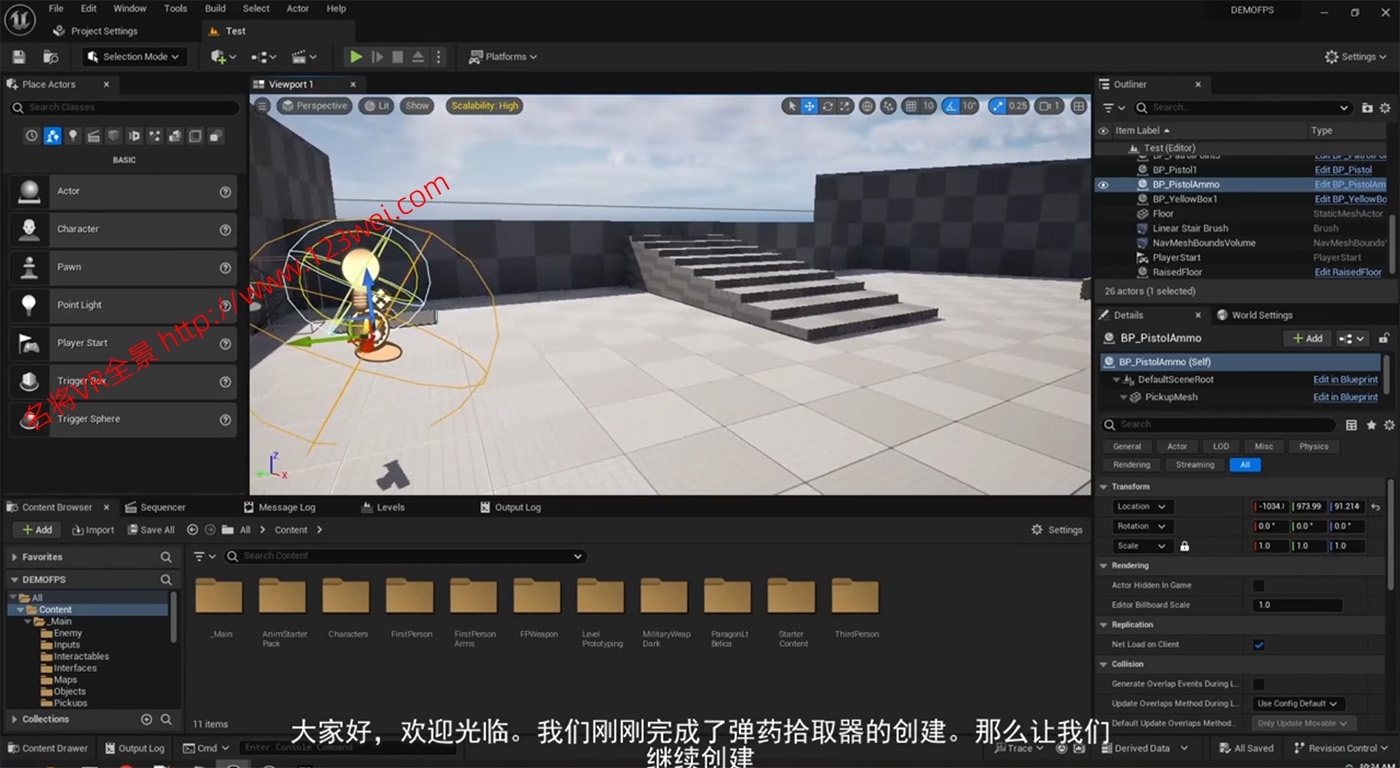Open the Use Config Default dropdown
Viewport: 1400px width, 768px height.
coord(1298,703)
